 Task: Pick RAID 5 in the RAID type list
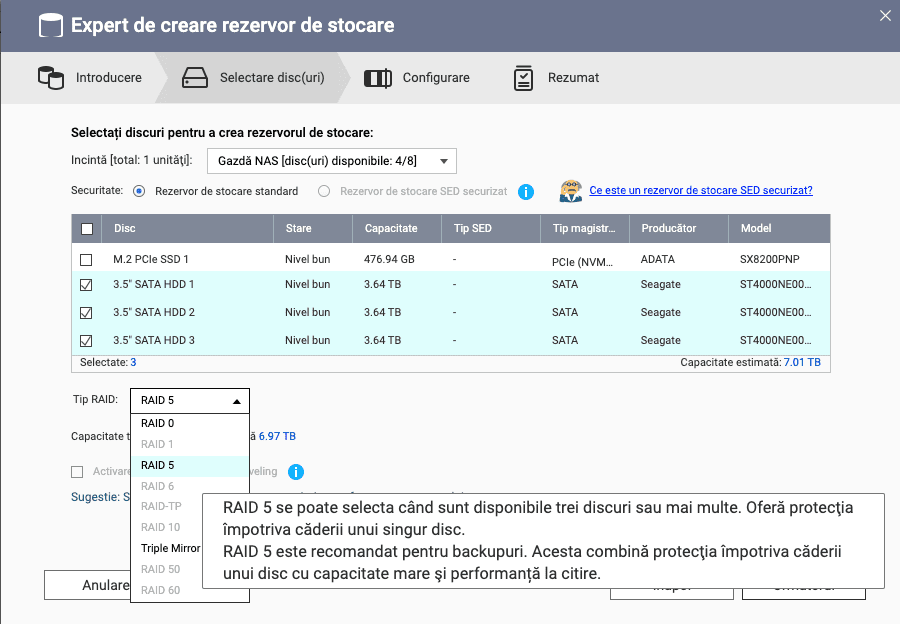pyautogui.click(x=158, y=465)
